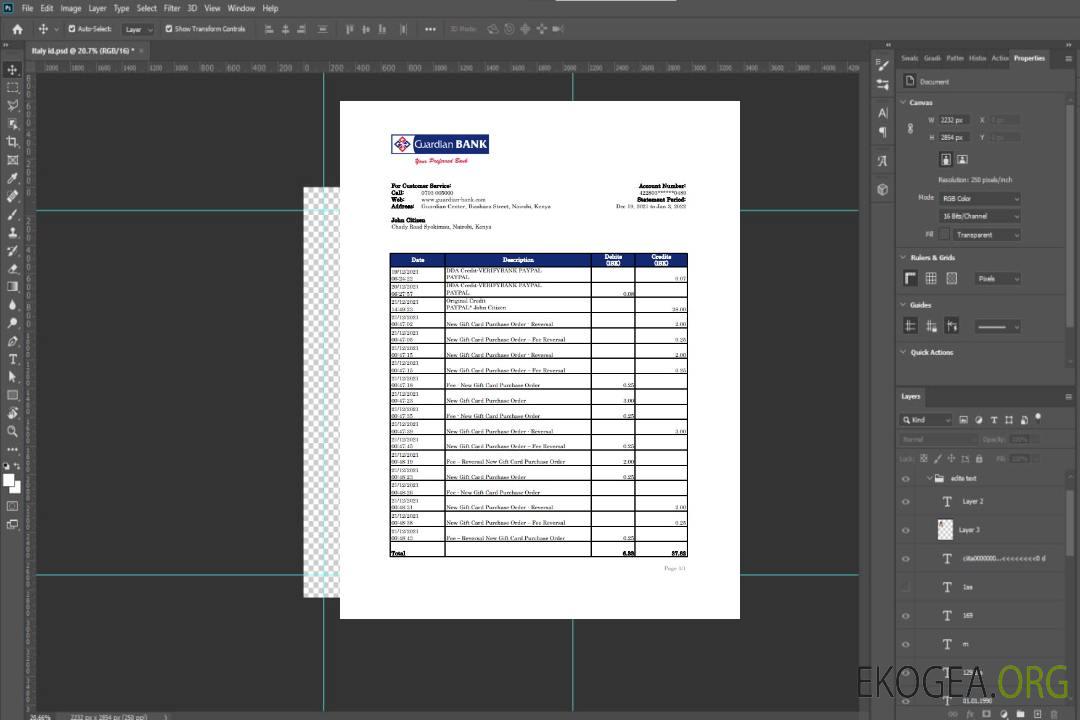The height and width of the screenshot is (720, 1080).
Task: Select the 'Layer 2' text layer row
Action: pyautogui.click(x=981, y=502)
